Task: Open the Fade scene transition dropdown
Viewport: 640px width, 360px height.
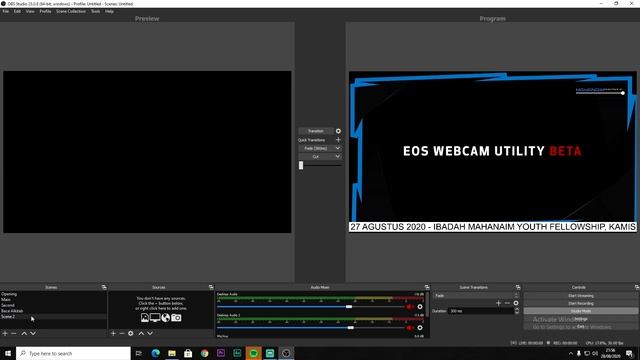Action: click(x=476, y=296)
